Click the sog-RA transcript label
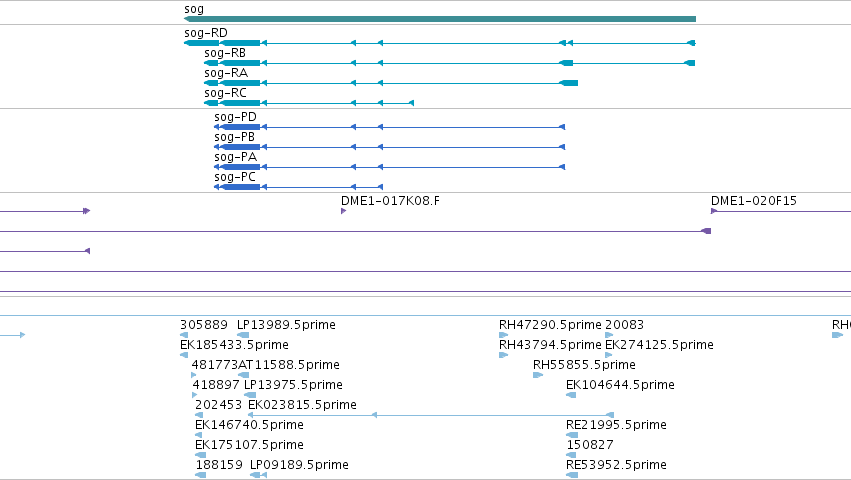This screenshot has height=480, width=851. (226, 73)
